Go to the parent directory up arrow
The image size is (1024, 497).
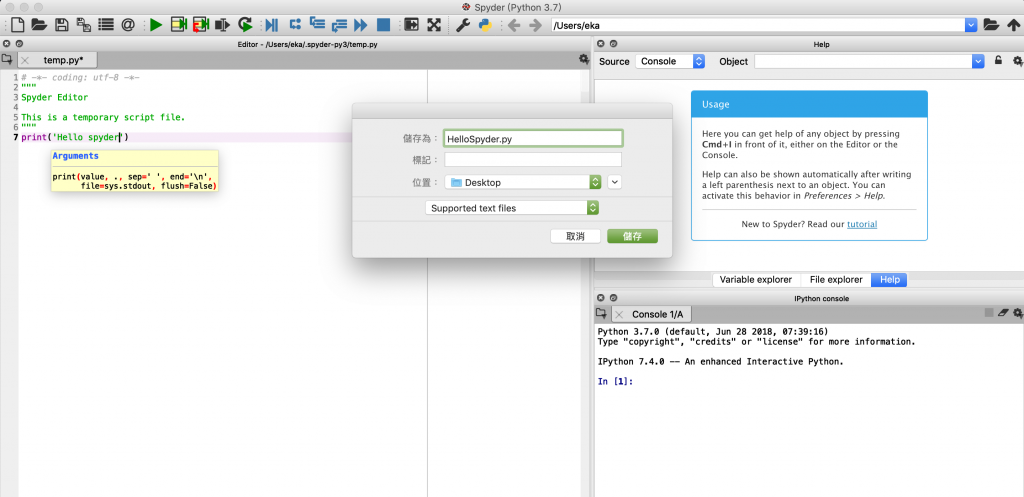click(x=1013, y=25)
